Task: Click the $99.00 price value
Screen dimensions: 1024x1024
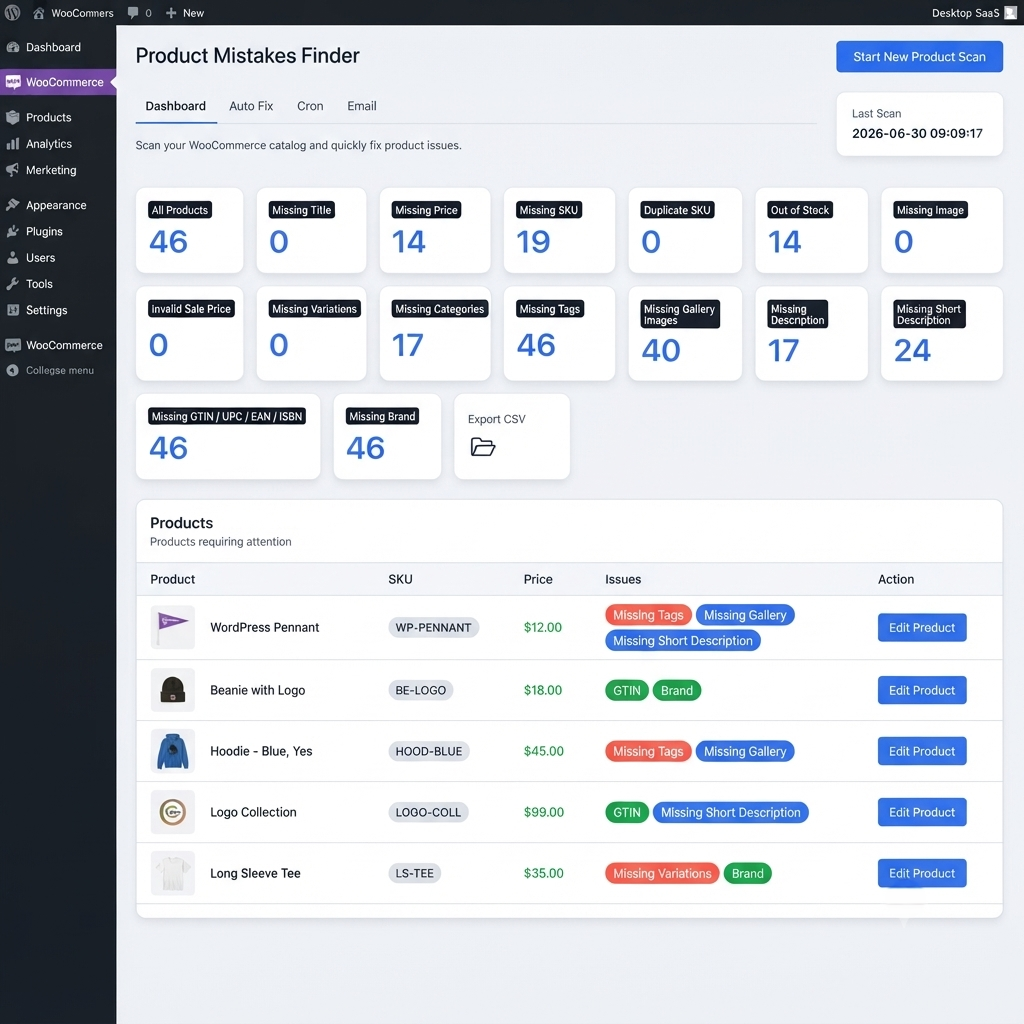Action: tap(543, 812)
